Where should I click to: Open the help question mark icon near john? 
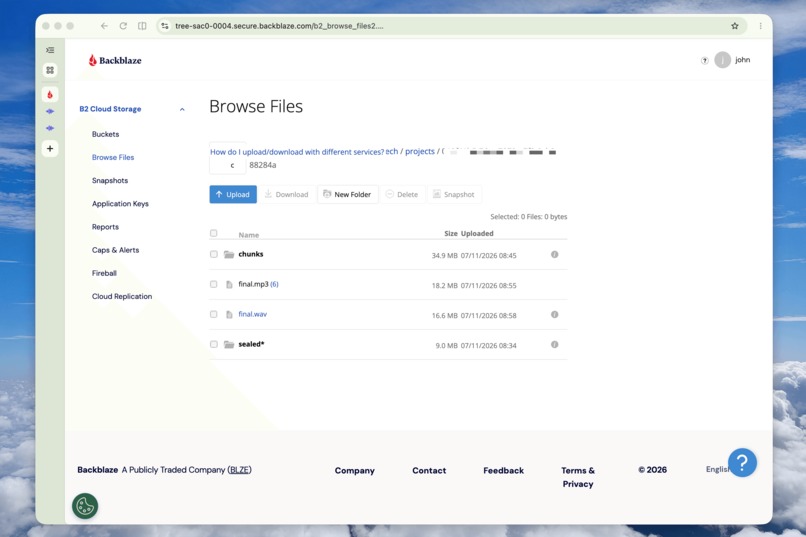[704, 61]
